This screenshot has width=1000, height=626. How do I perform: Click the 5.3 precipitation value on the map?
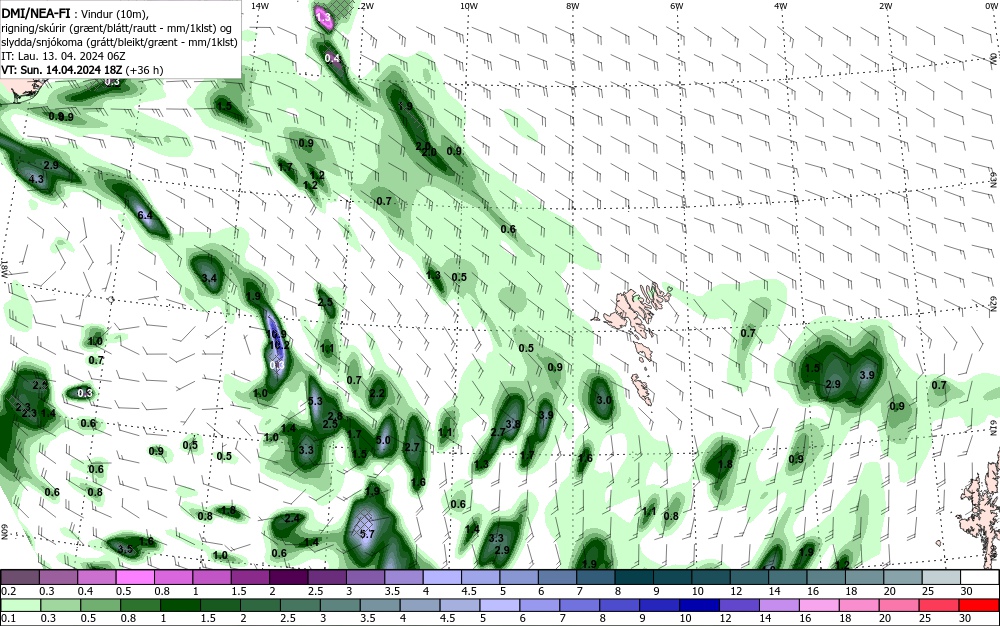point(315,401)
